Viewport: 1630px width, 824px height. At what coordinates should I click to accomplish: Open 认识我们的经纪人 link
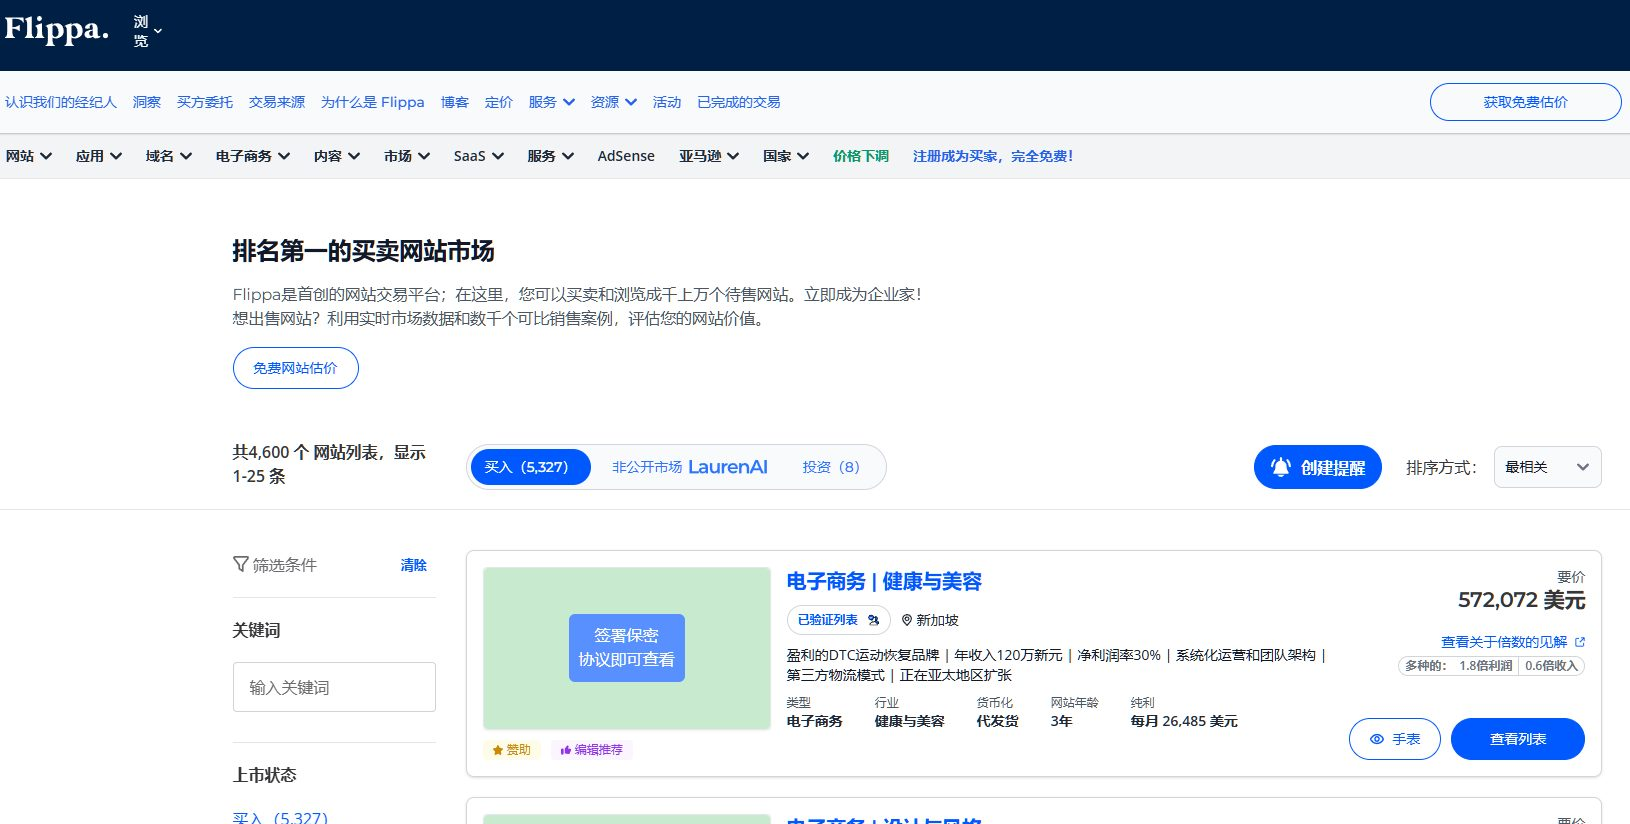click(61, 102)
